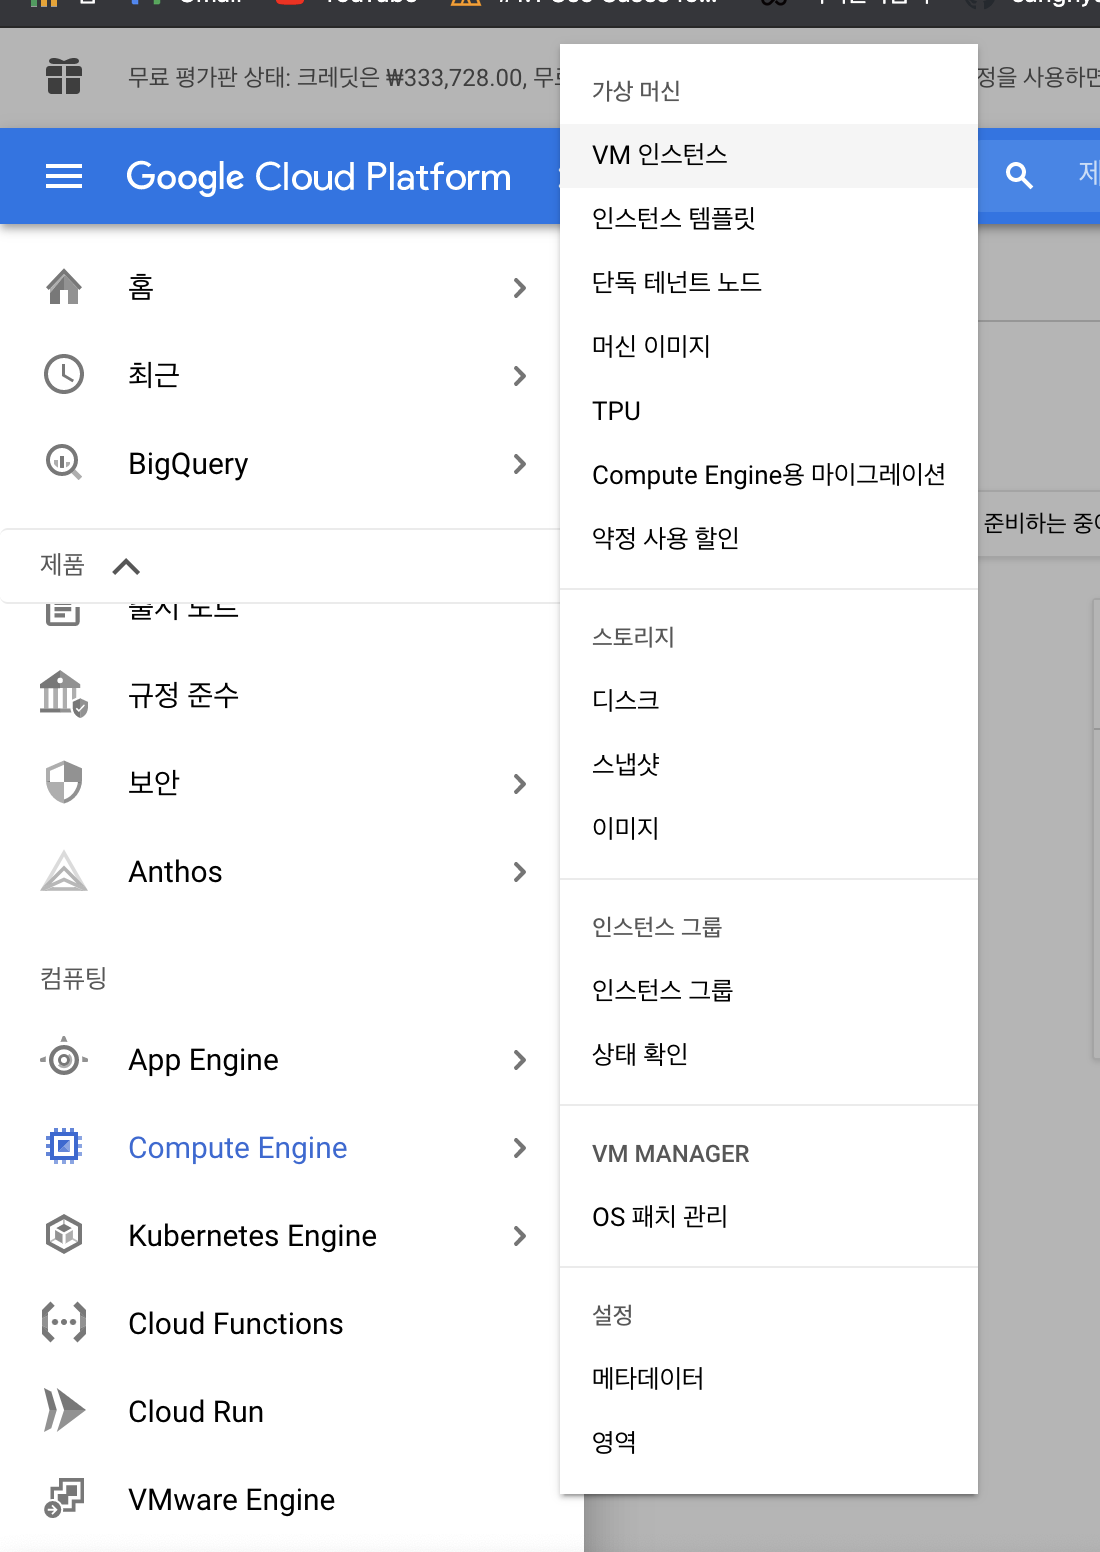Viewport: 1100px width, 1552px height.
Task: Expand the BigQuery submenu chevron
Action: (x=519, y=464)
